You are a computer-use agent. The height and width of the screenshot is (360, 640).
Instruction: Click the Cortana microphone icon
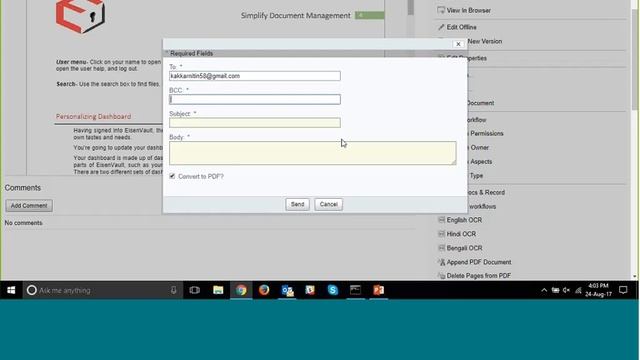pyautogui.click(x=173, y=290)
